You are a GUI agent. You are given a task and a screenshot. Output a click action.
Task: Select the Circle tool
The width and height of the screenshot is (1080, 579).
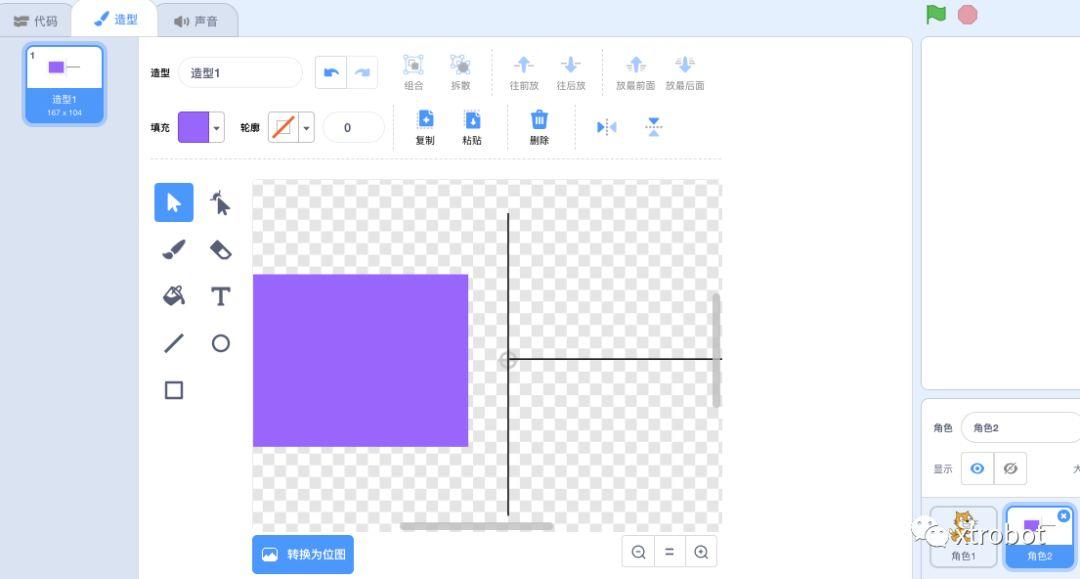click(x=220, y=343)
